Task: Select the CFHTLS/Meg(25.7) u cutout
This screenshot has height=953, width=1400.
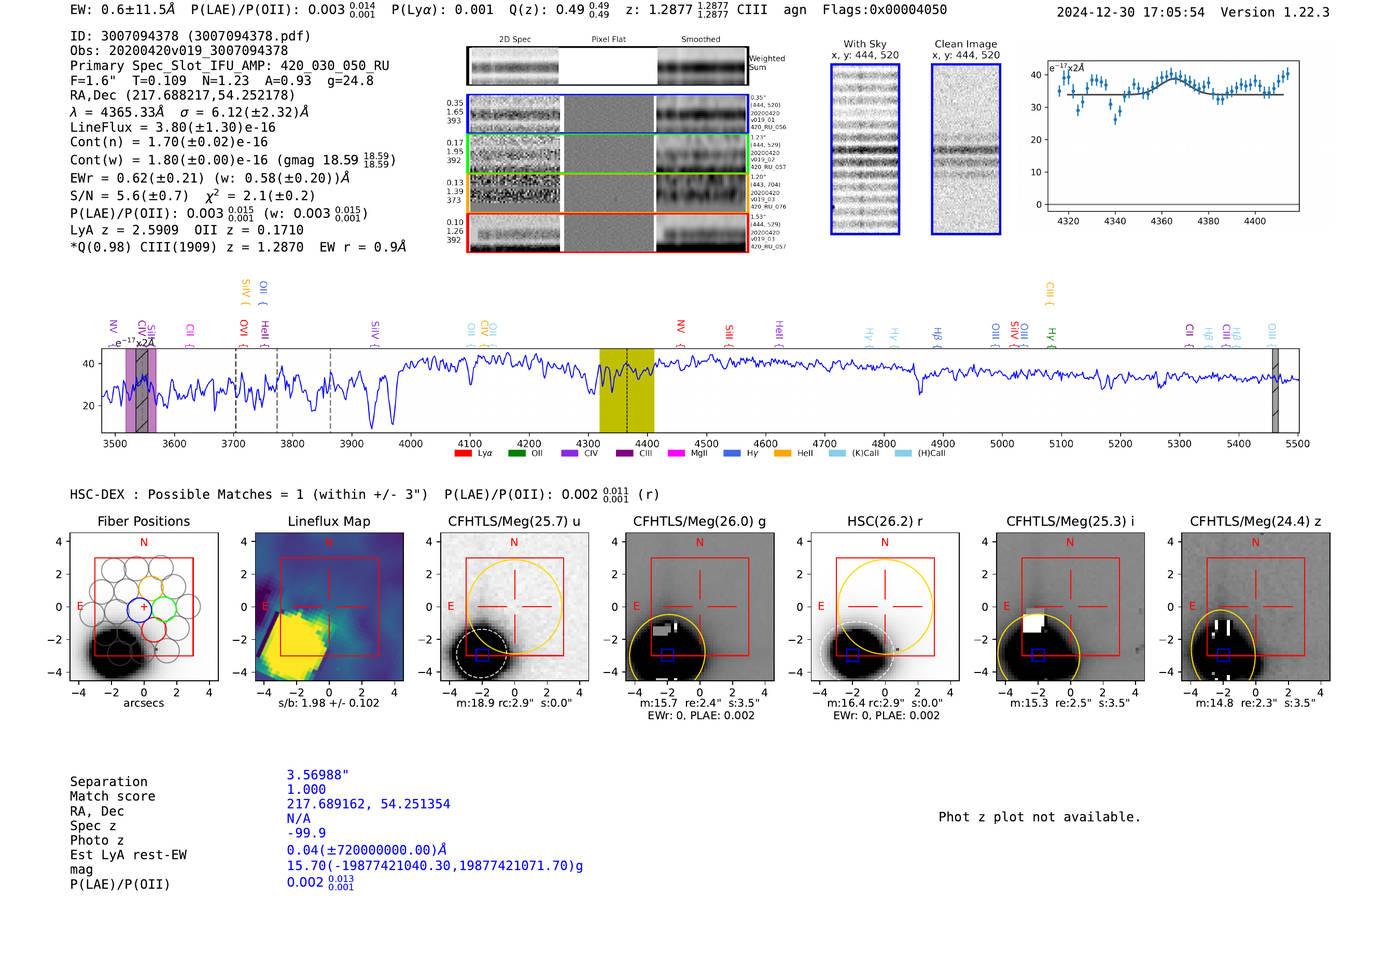Action: point(514,607)
